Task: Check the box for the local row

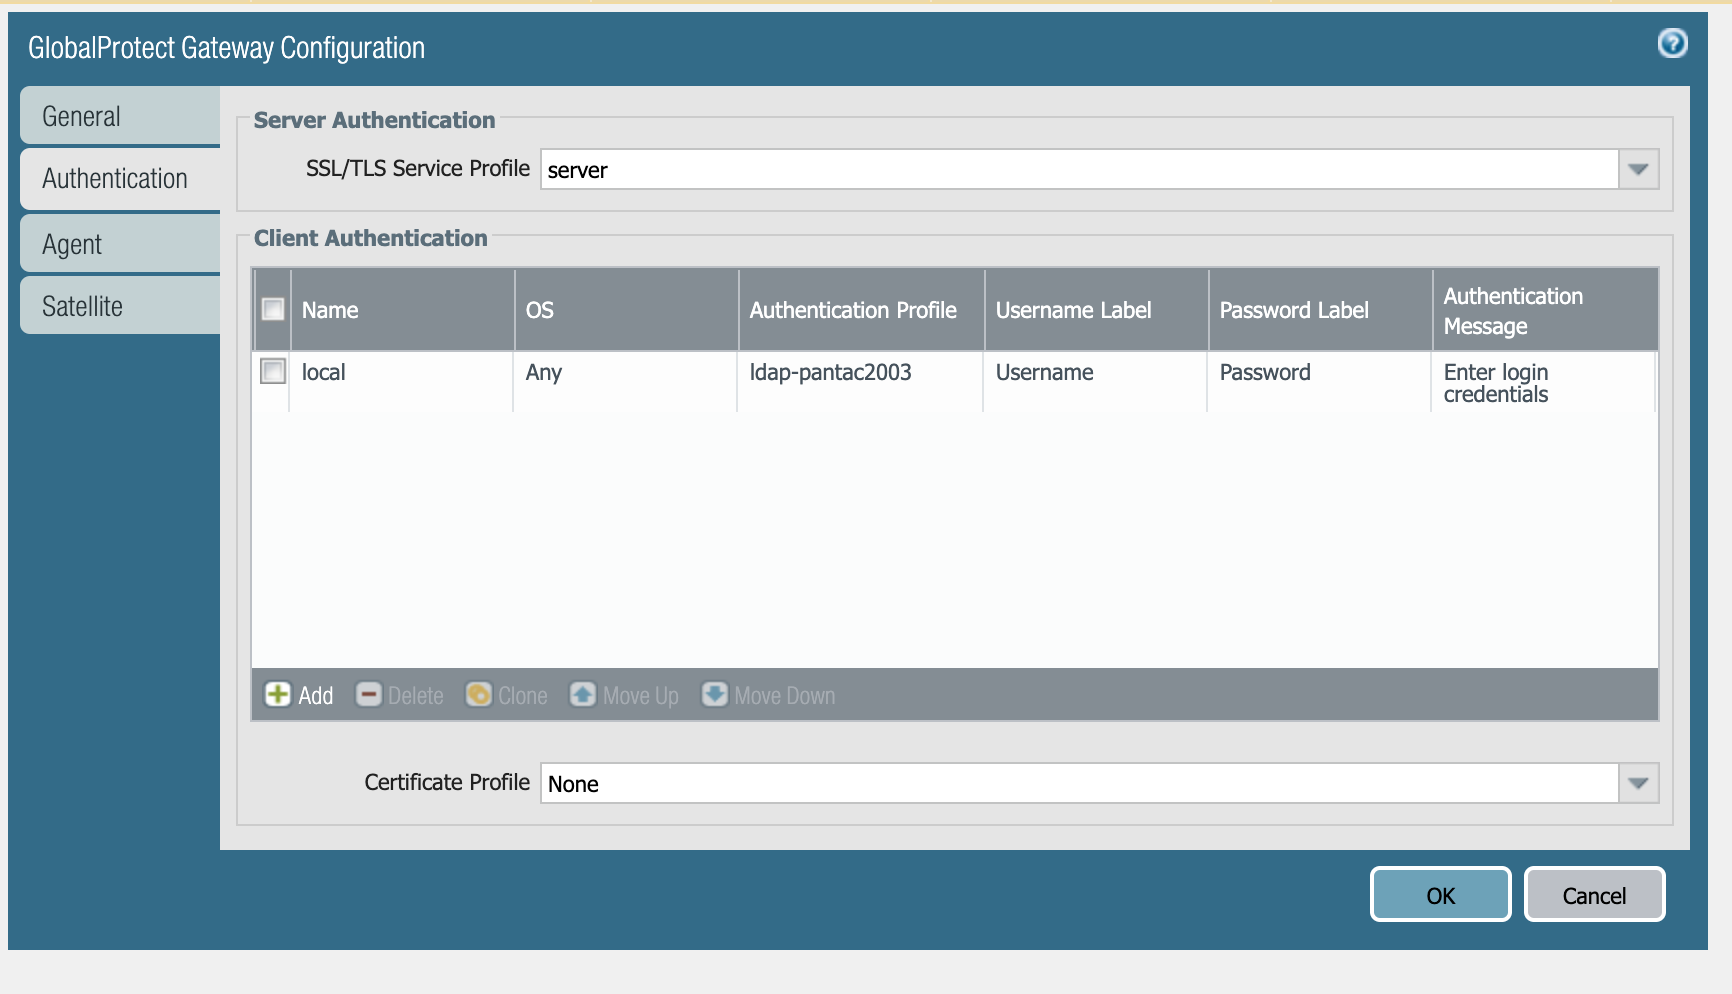Action: click(x=273, y=371)
